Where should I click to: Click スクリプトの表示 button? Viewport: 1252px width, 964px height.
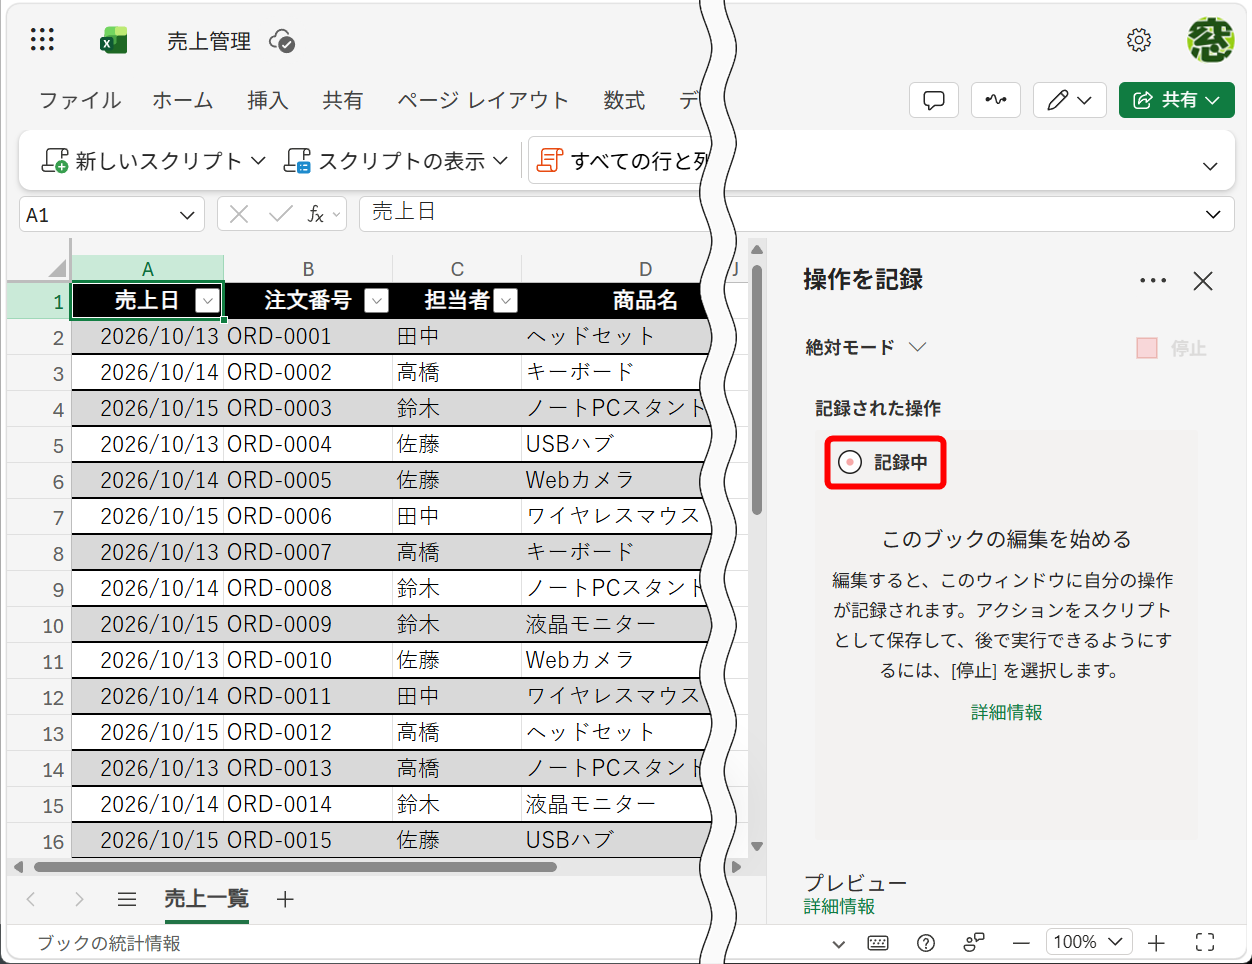tap(384, 161)
